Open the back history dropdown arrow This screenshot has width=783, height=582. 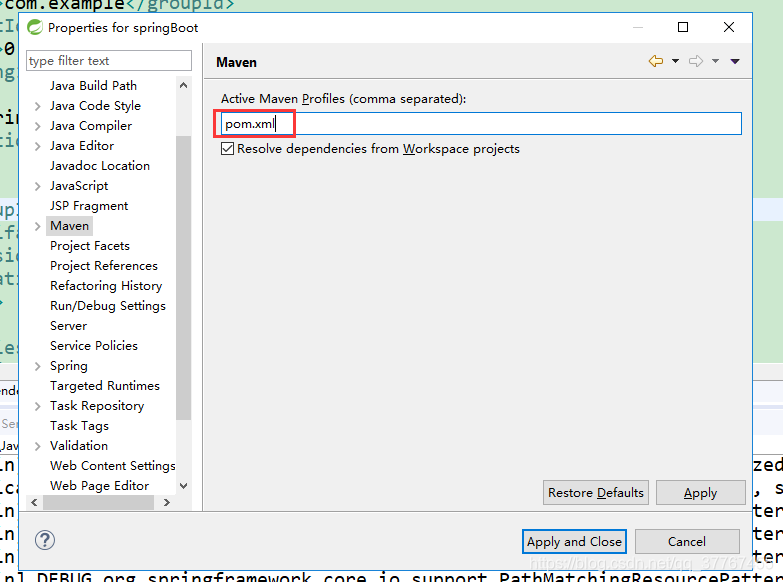[675, 61]
